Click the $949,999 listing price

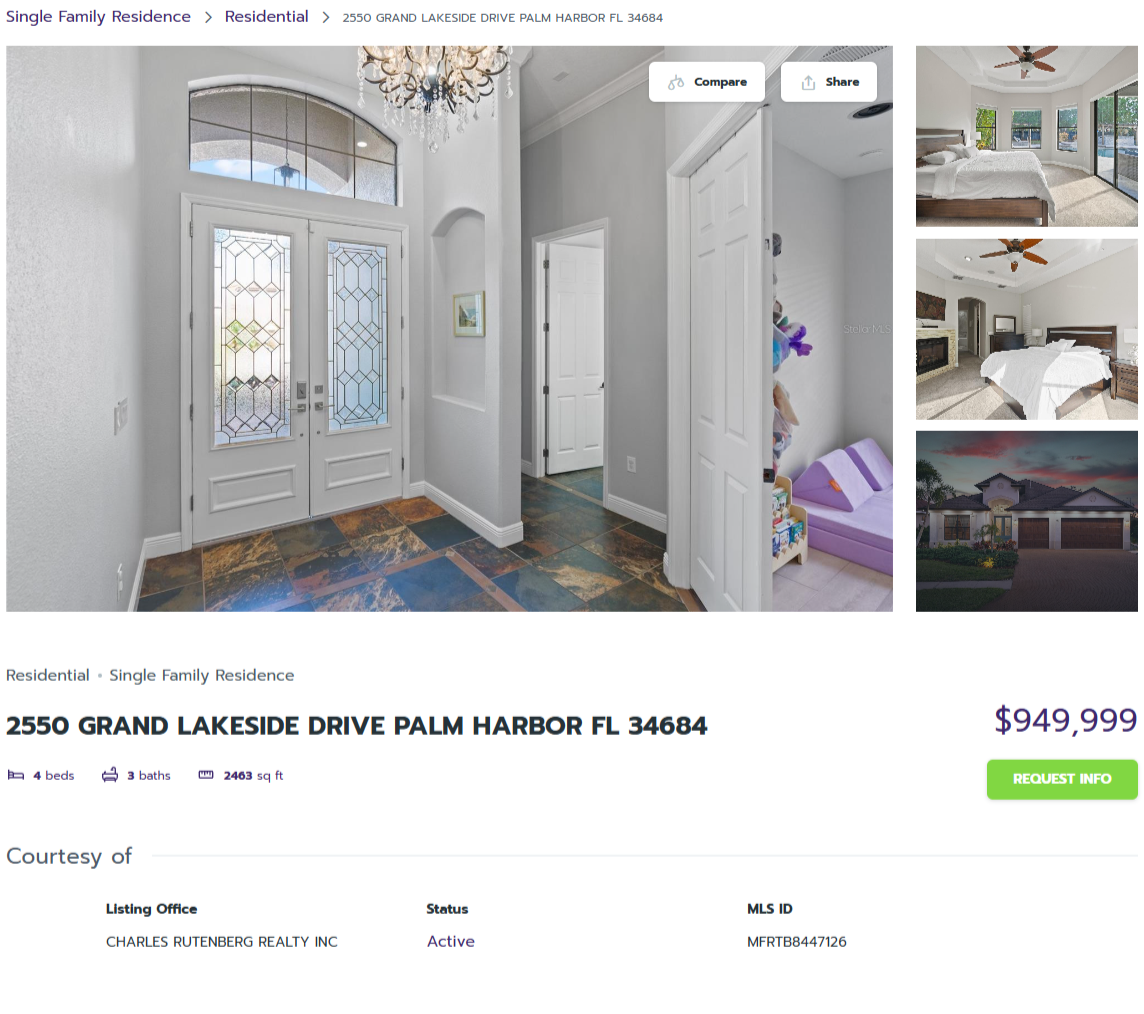(x=1065, y=720)
